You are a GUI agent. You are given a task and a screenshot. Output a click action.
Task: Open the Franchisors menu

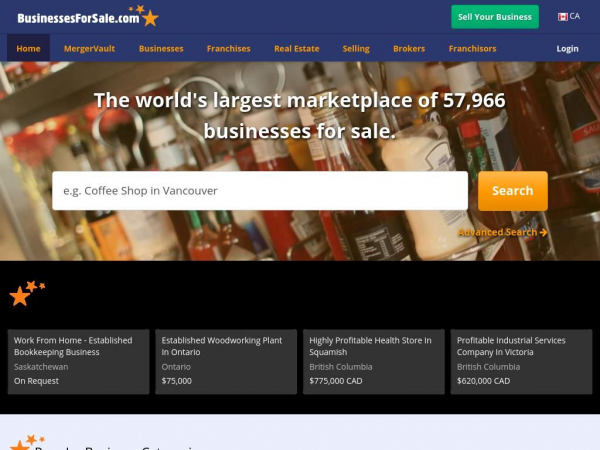tap(472, 49)
